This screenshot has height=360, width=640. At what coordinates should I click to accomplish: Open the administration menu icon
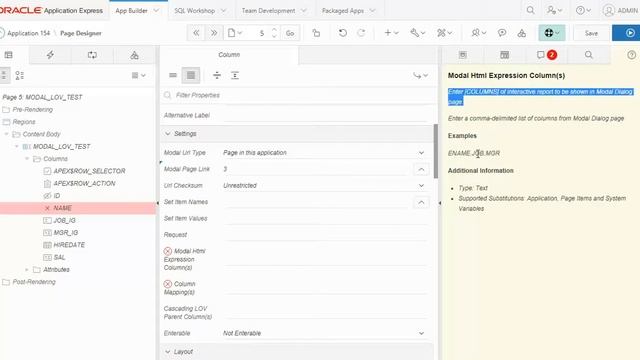pyautogui.click(x=554, y=11)
